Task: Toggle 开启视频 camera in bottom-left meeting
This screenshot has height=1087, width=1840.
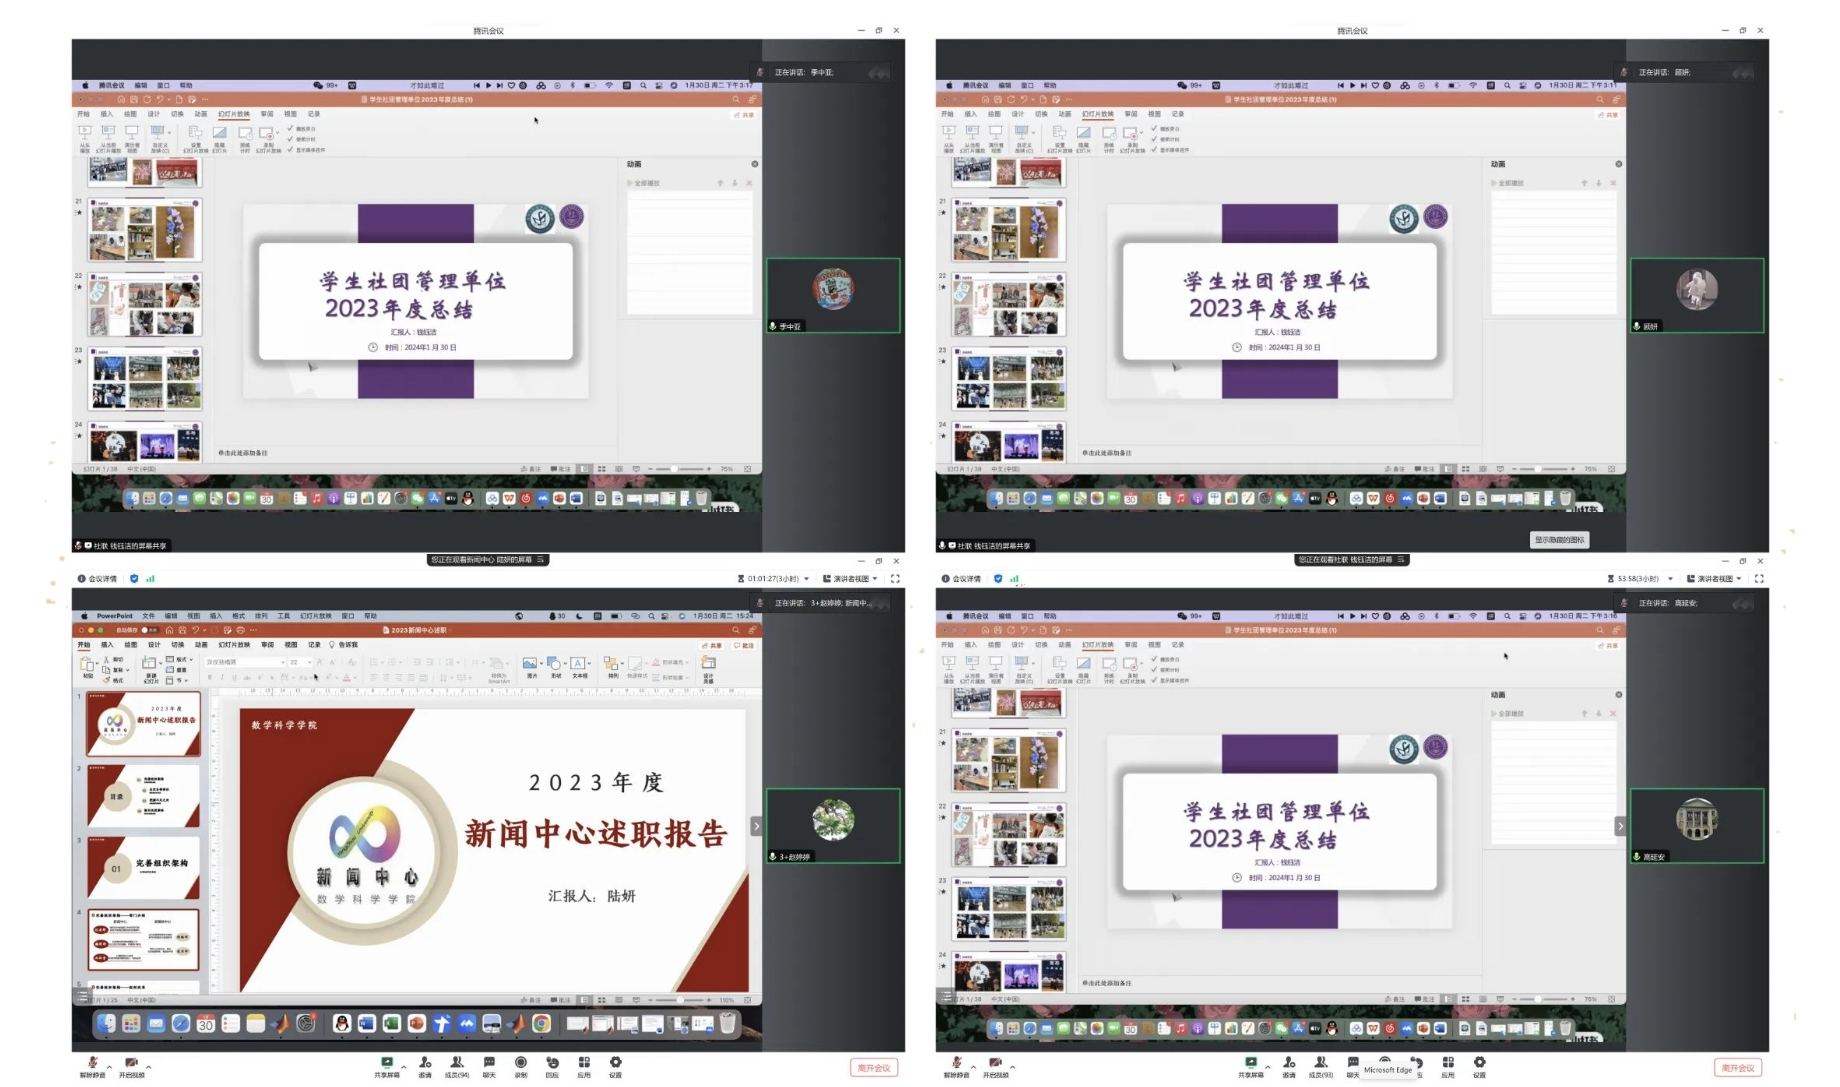Action: coord(131,1063)
